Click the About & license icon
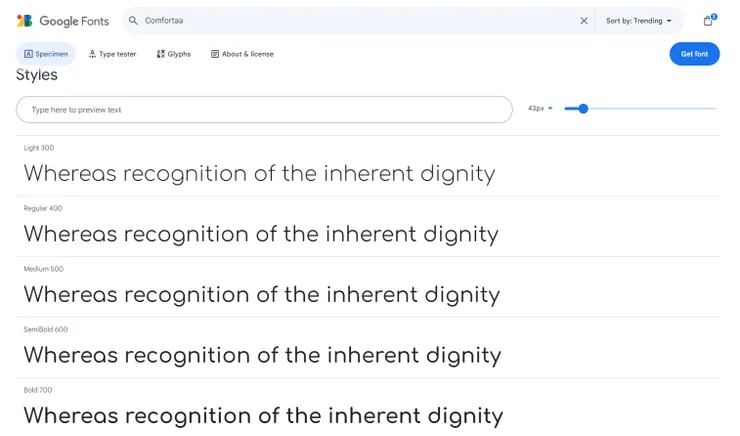 pos(215,54)
